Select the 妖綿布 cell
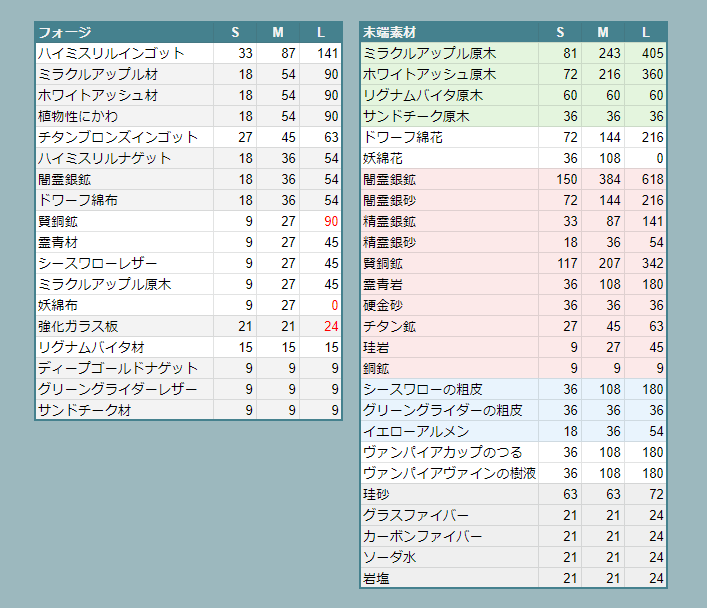 pyautogui.click(x=124, y=305)
